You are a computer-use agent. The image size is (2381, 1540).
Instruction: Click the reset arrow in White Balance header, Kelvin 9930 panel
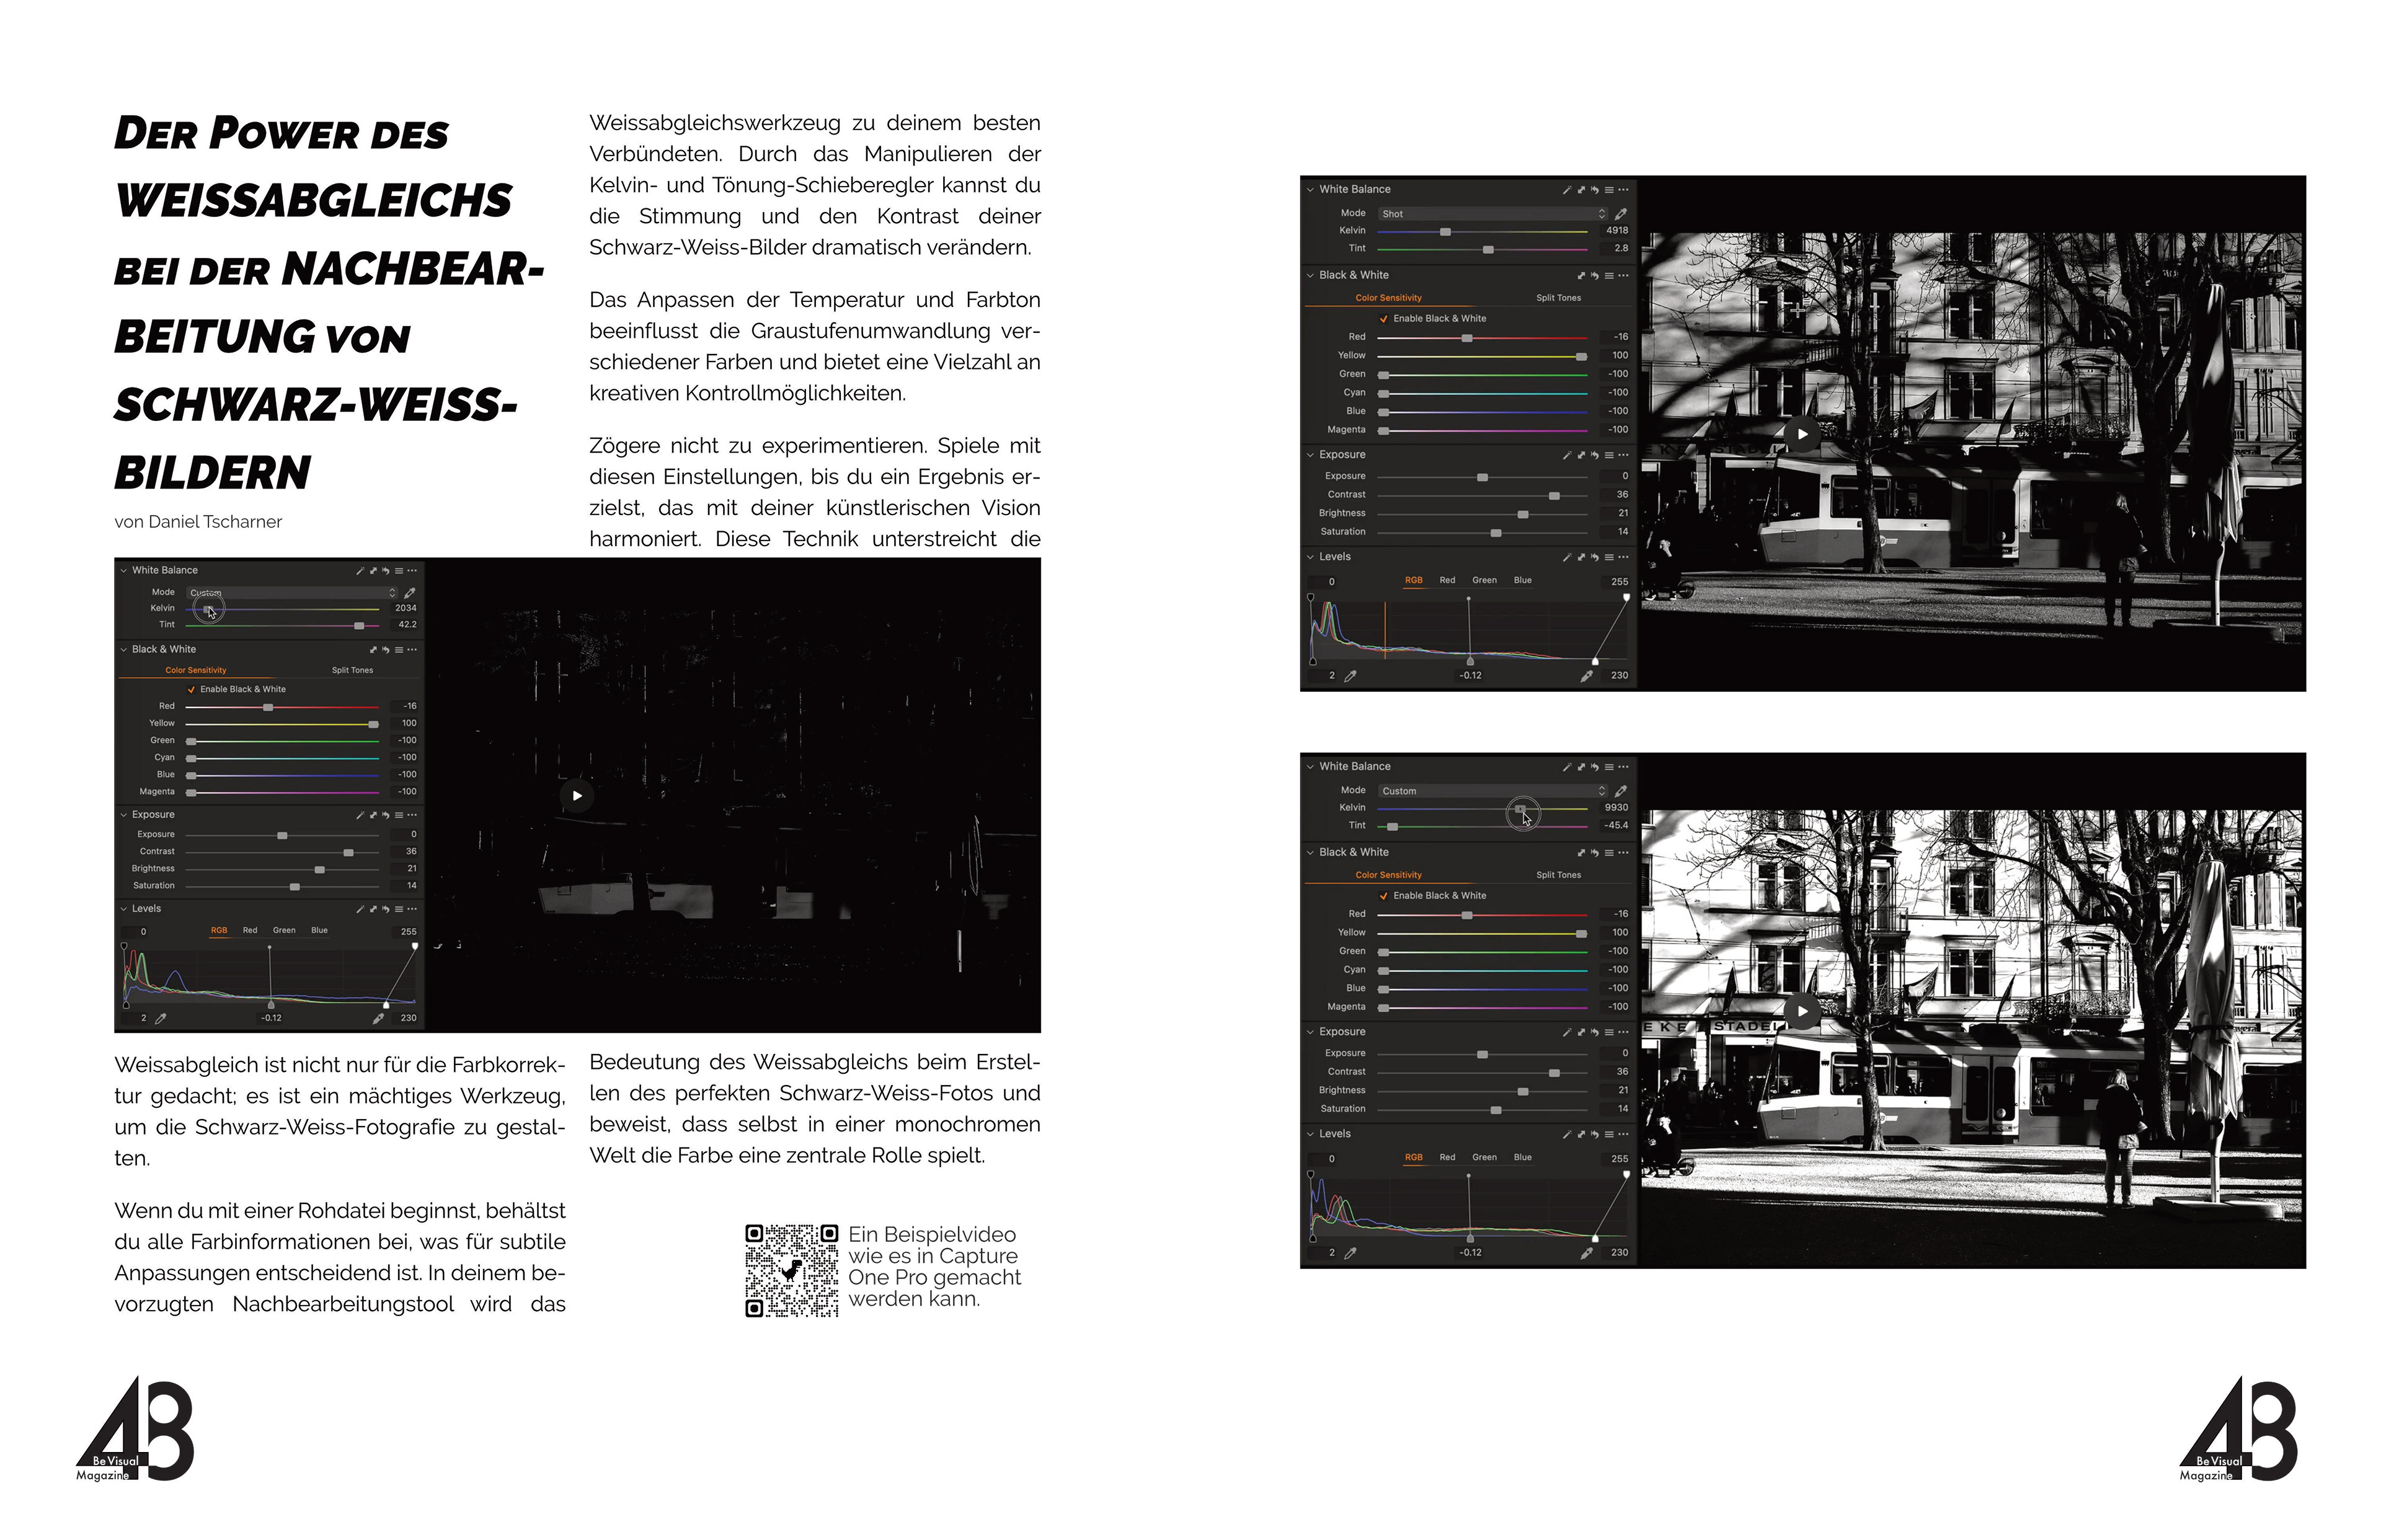pos(1594,767)
